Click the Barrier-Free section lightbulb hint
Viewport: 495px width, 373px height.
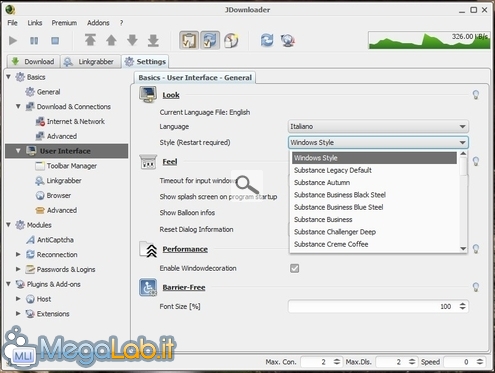476,287
